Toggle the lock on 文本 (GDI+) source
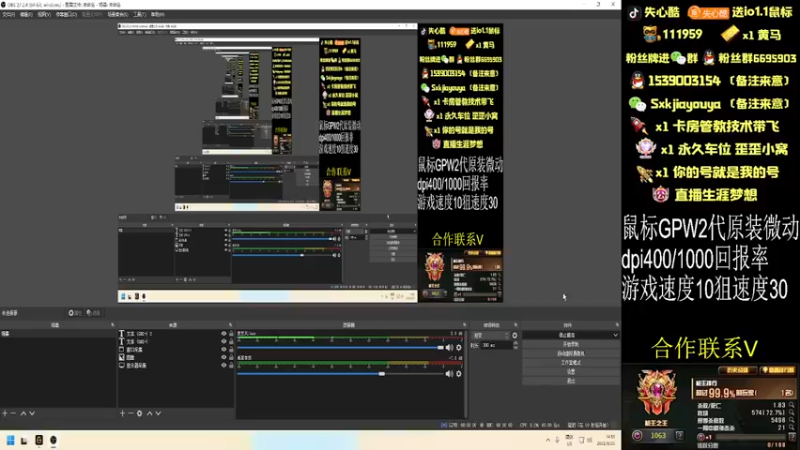 231,341
